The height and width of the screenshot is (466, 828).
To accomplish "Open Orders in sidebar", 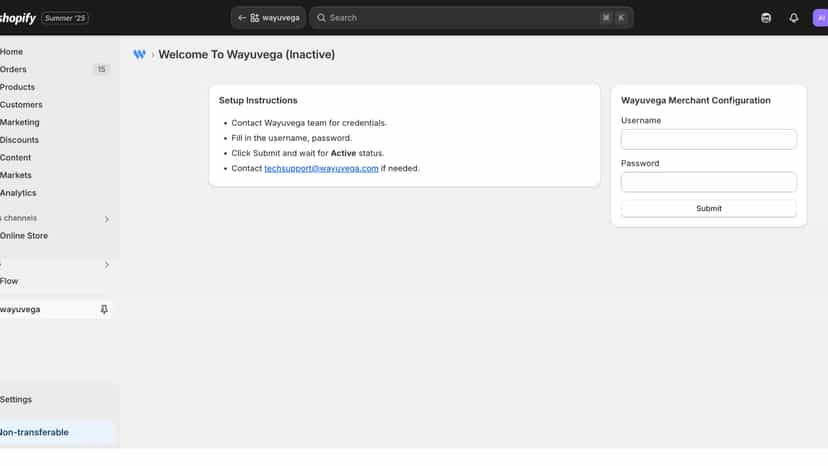I will coord(13,69).
